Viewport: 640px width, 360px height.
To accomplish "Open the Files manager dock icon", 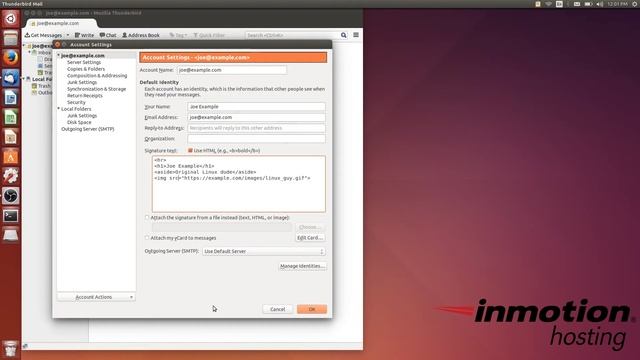I will click(x=11, y=38).
